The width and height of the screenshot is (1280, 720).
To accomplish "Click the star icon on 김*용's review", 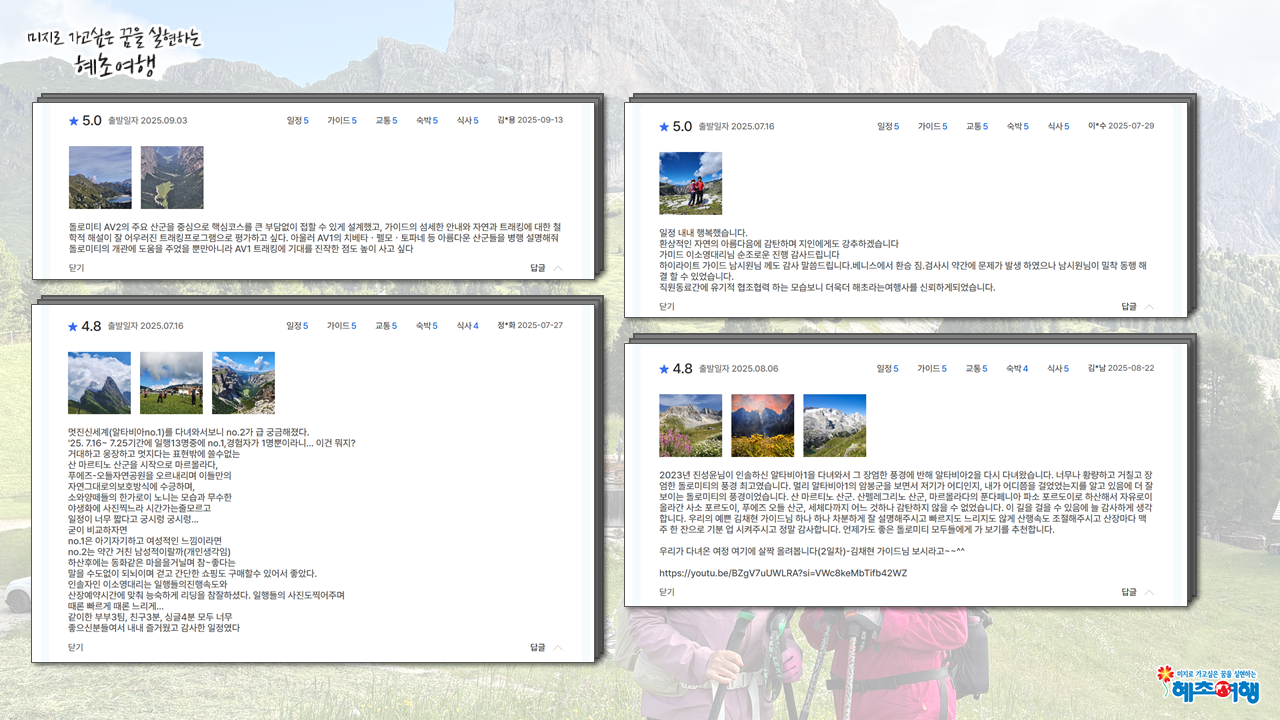I will tap(74, 121).
